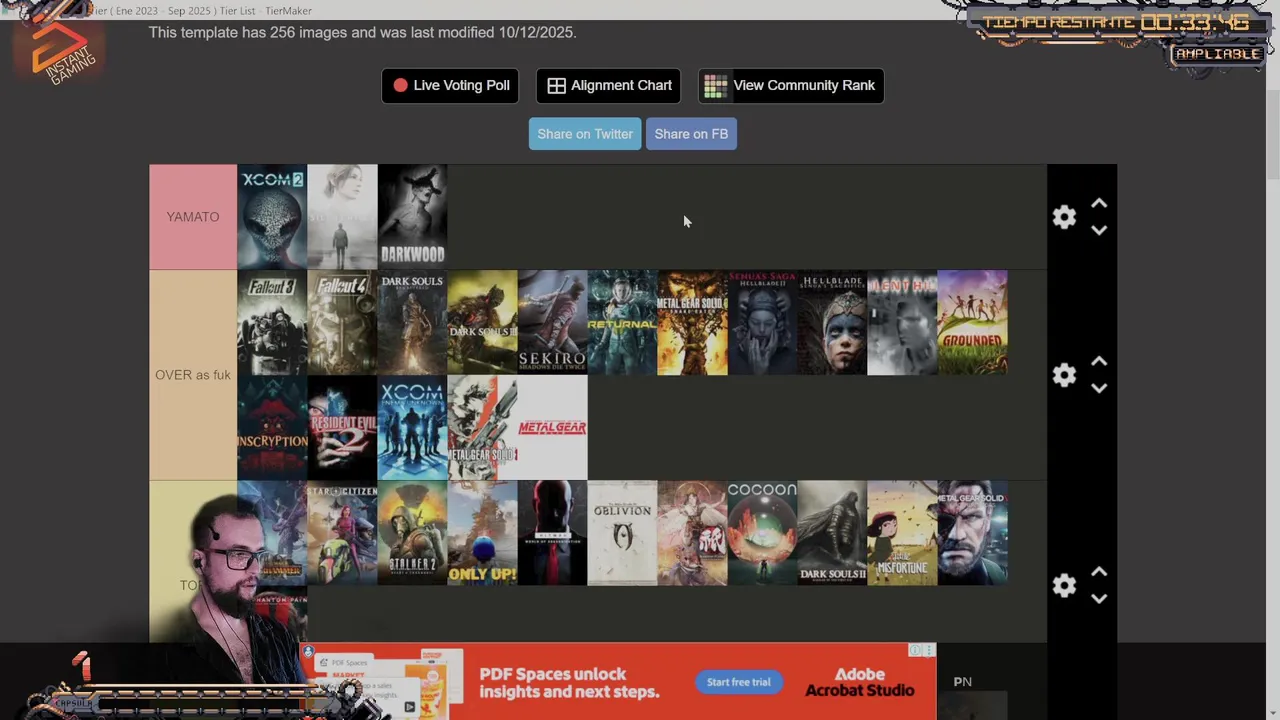Open the Alignment Chart
This screenshot has width=1280, height=720.
point(608,85)
